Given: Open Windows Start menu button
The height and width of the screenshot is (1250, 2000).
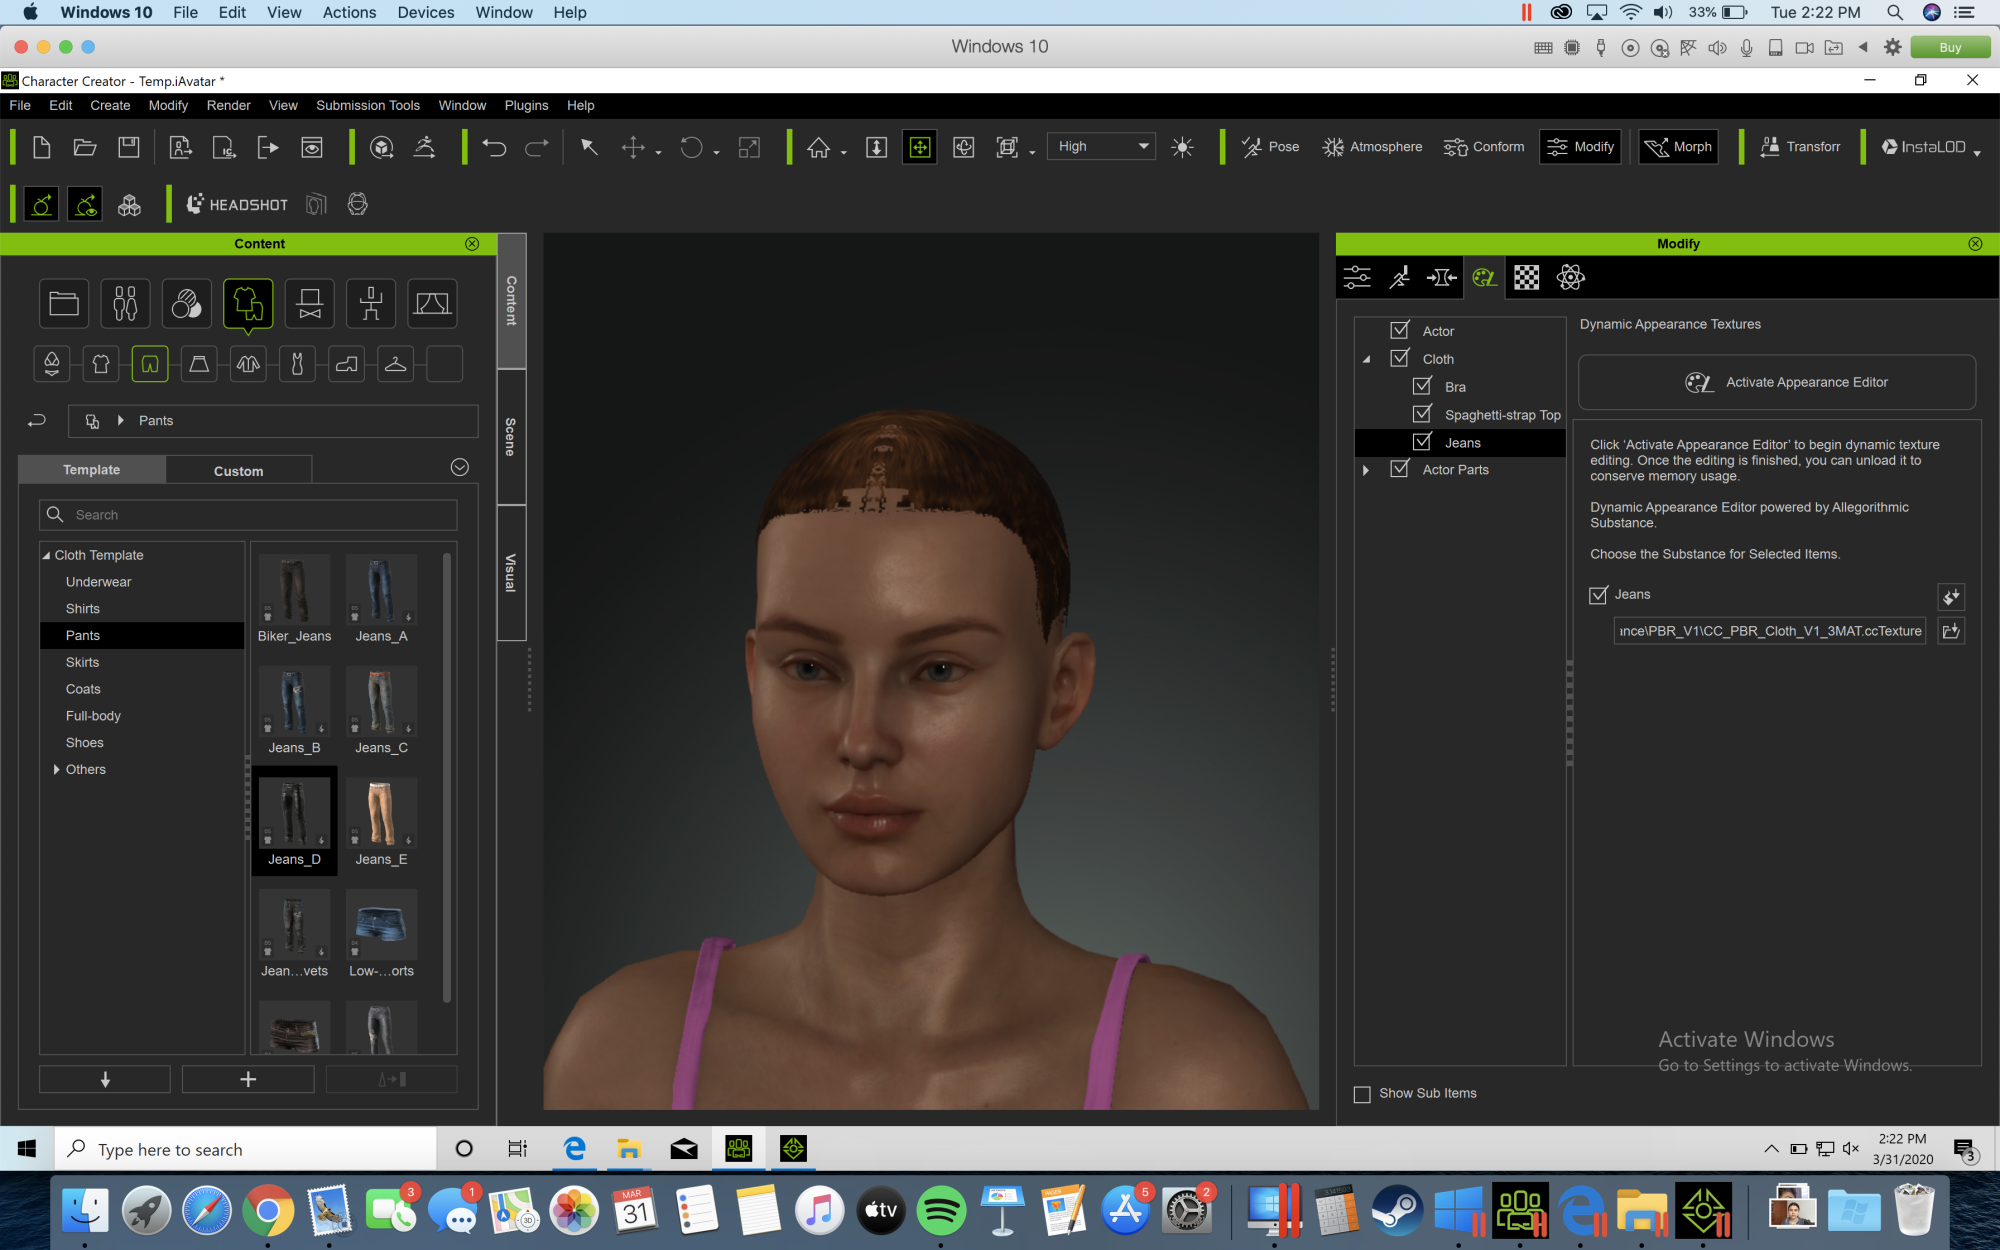Looking at the screenshot, I should (x=27, y=1149).
